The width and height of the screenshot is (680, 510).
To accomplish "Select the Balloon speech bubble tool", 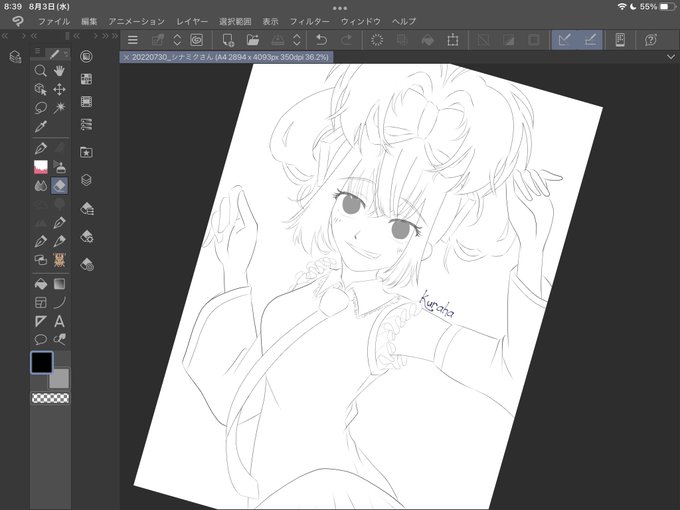I will click(x=40, y=339).
